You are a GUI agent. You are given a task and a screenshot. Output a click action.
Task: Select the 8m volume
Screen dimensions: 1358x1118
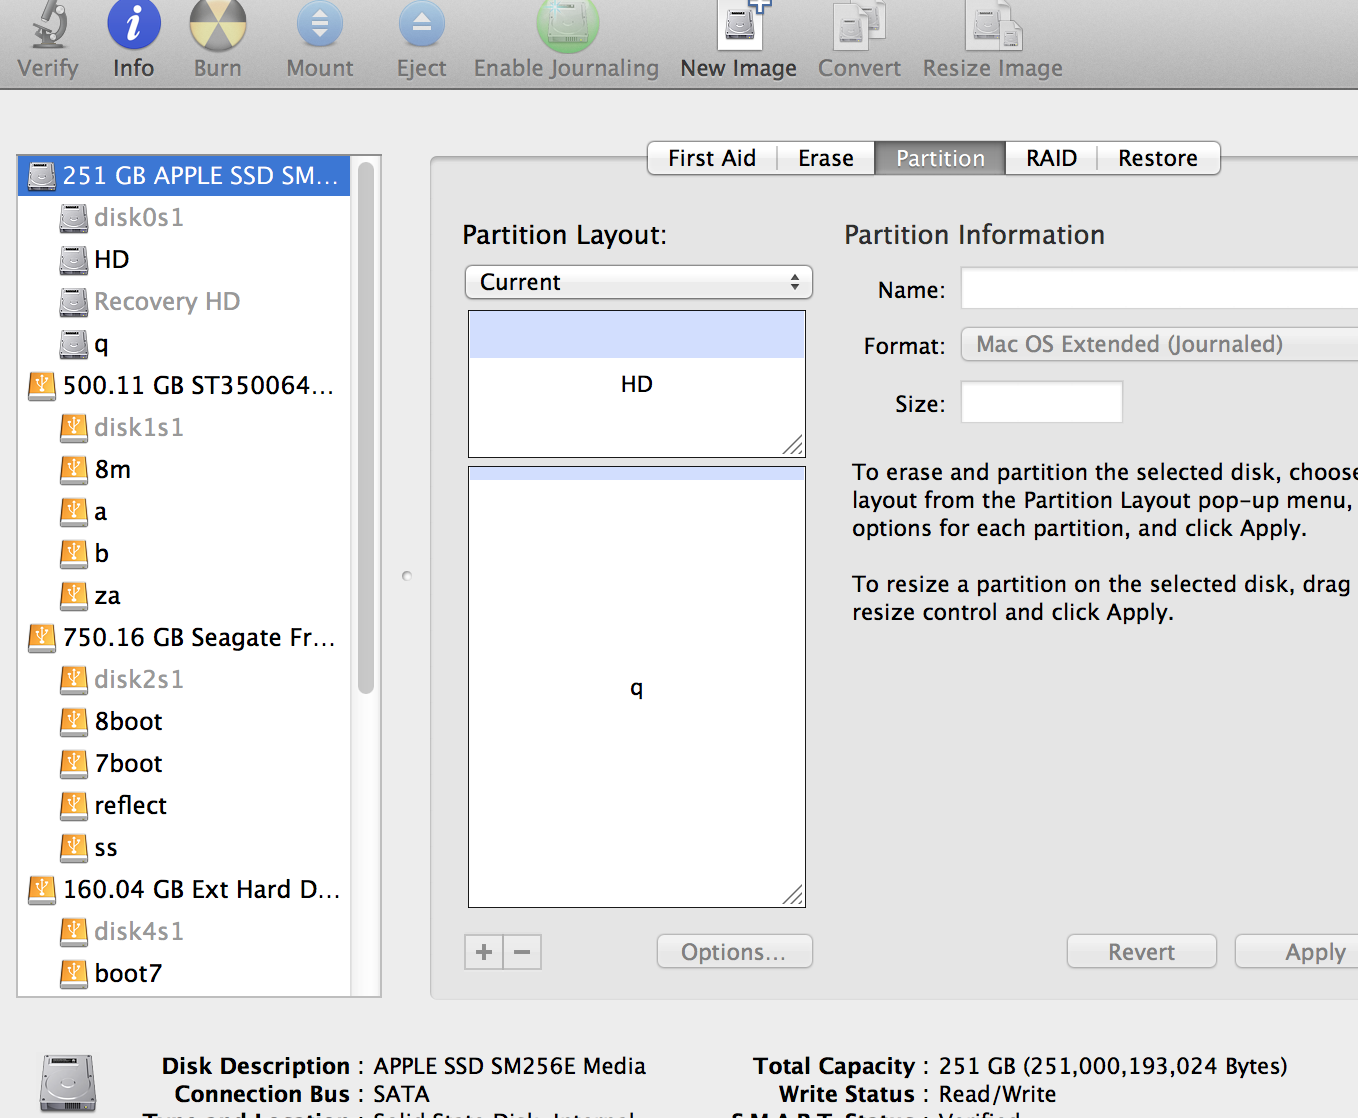tap(184, 470)
